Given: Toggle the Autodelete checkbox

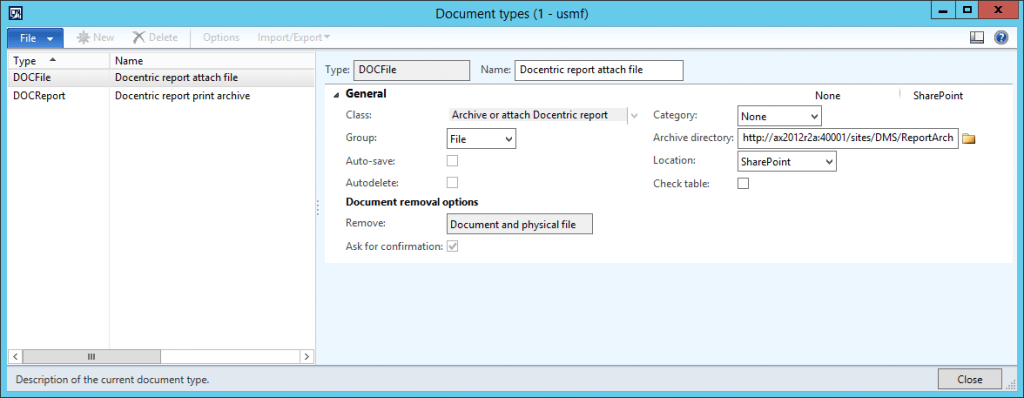Looking at the screenshot, I should click(452, 182).
